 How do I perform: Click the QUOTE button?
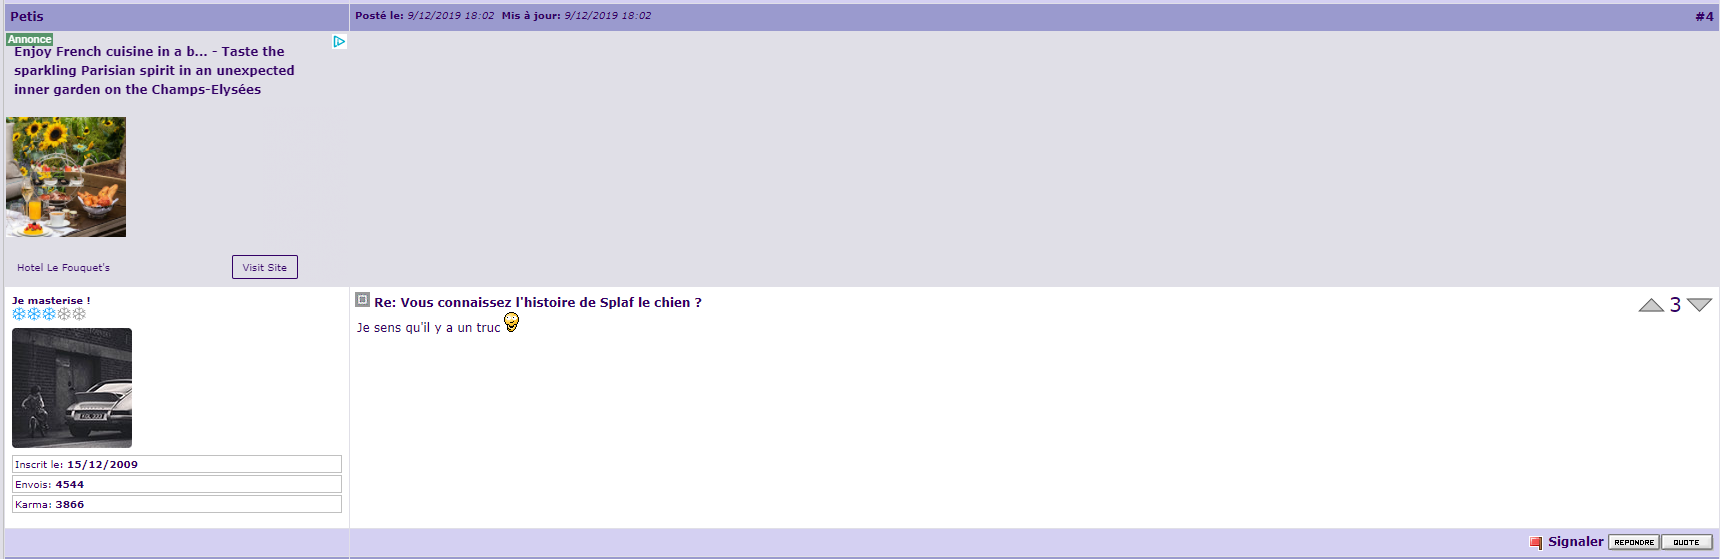1687,542
